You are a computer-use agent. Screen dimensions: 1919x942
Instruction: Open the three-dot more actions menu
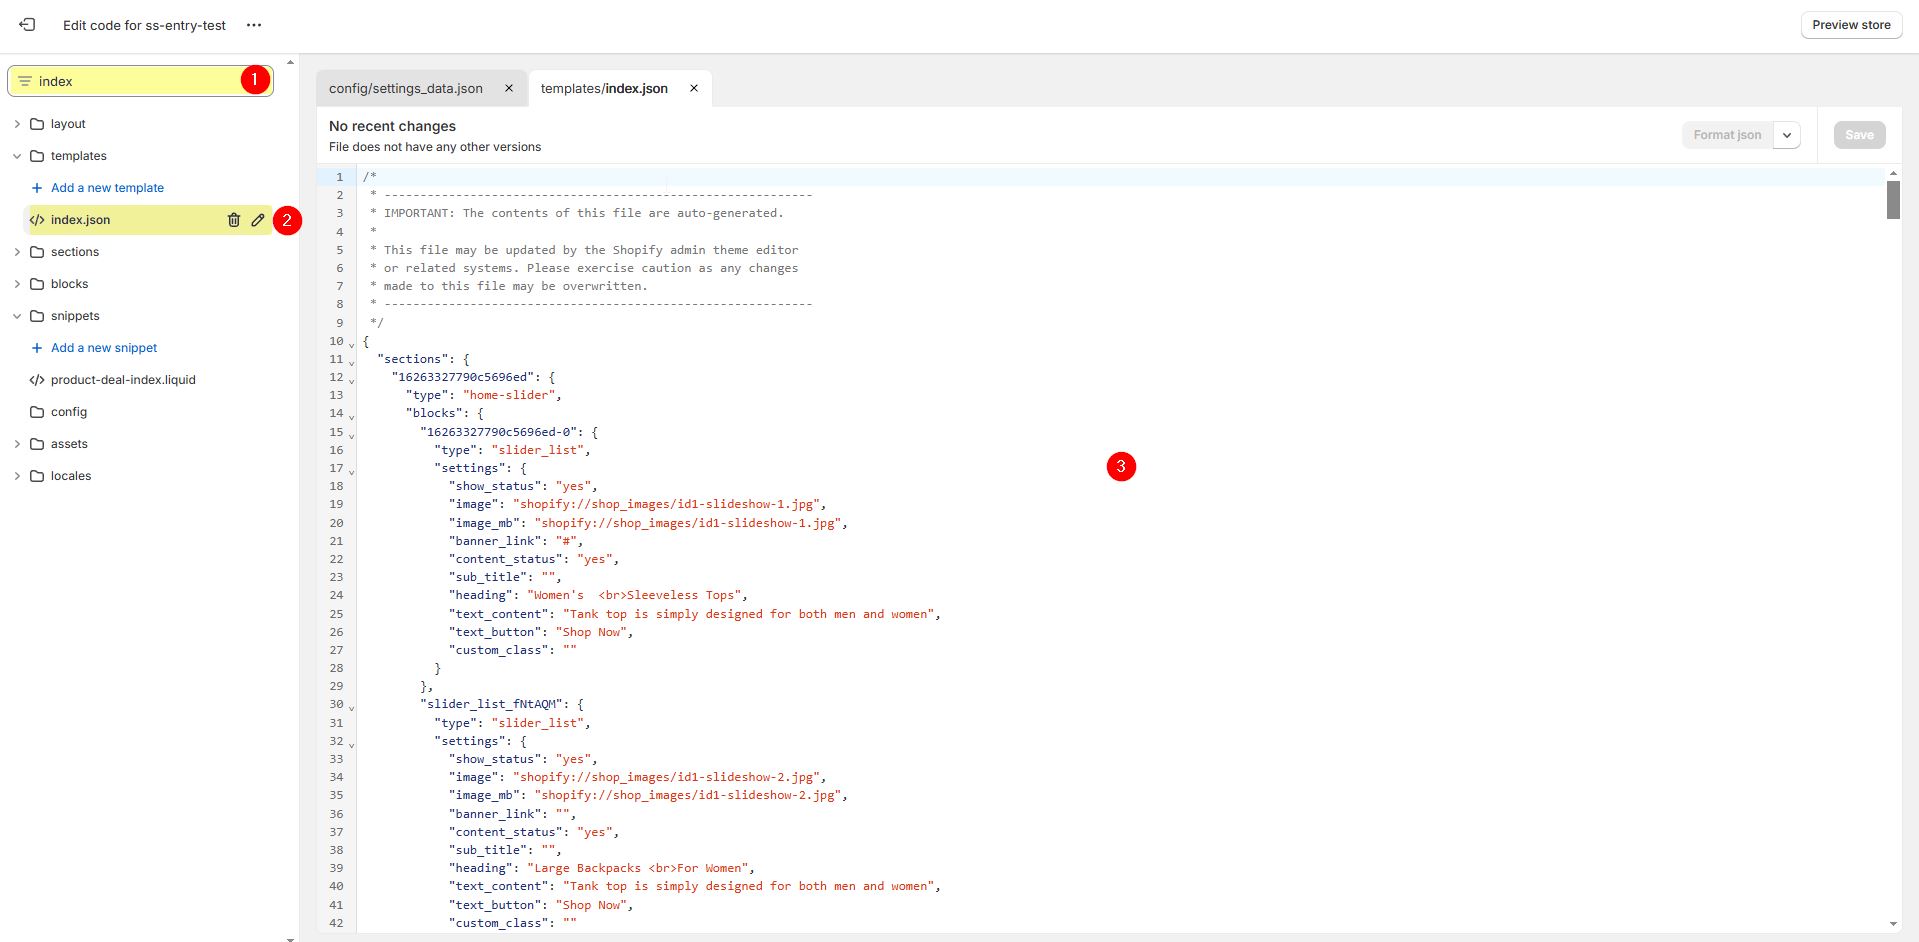[x=254, y=25]
